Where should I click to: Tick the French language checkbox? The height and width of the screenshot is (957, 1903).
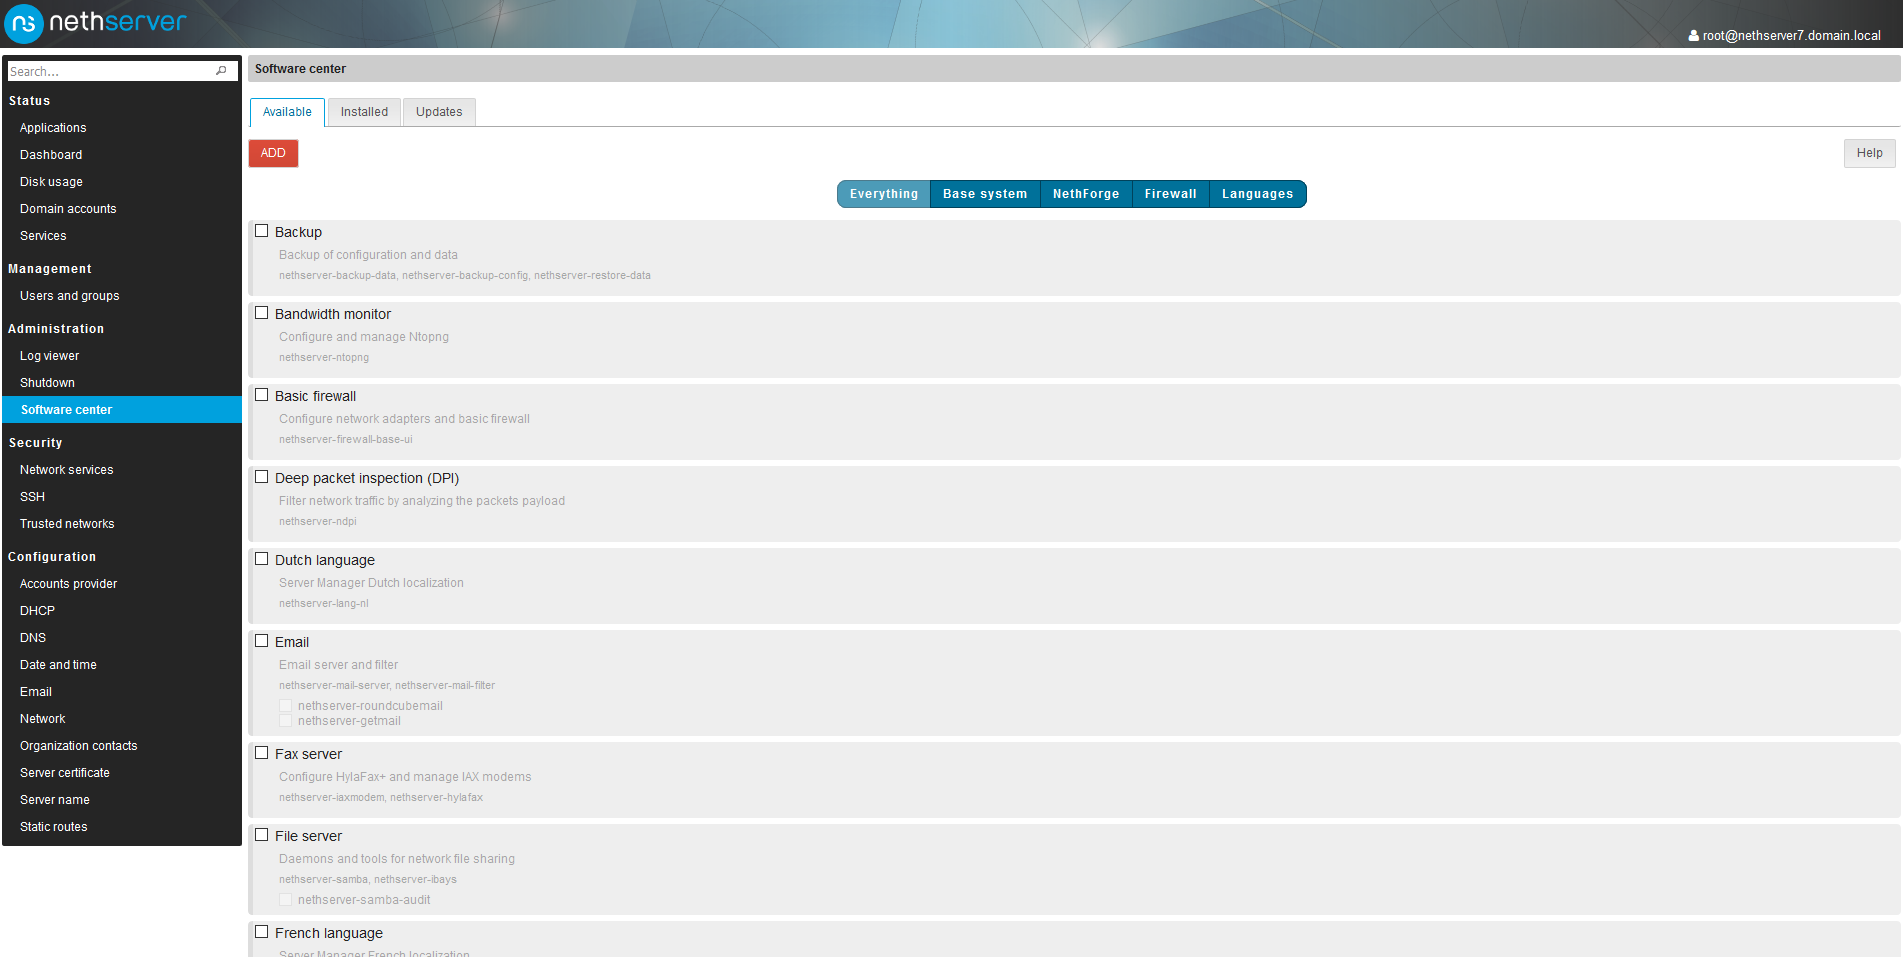coord(262,932)
